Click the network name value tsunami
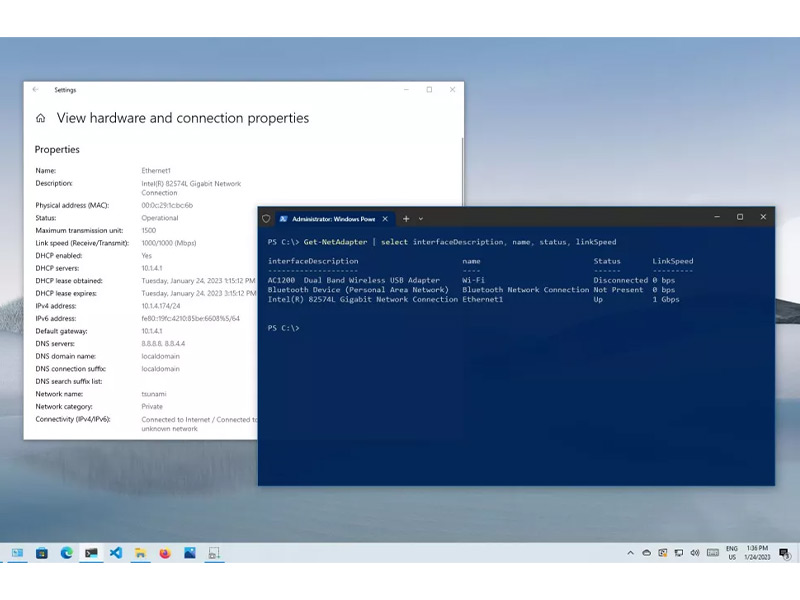Screen dimensions: 800x600 coord(154,394)
